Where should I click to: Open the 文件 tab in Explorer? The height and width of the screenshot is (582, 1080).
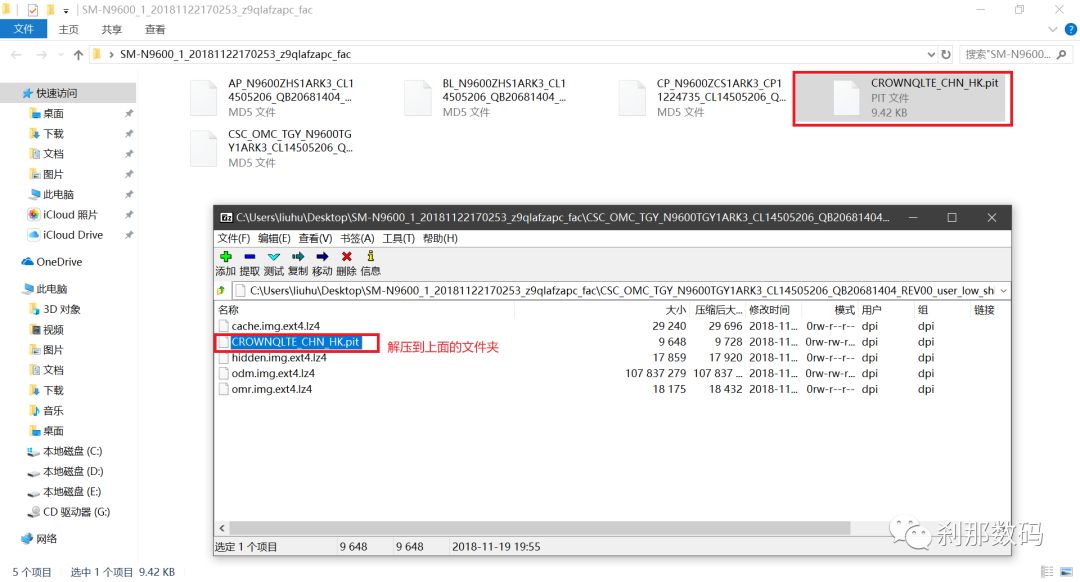point(24,30)
